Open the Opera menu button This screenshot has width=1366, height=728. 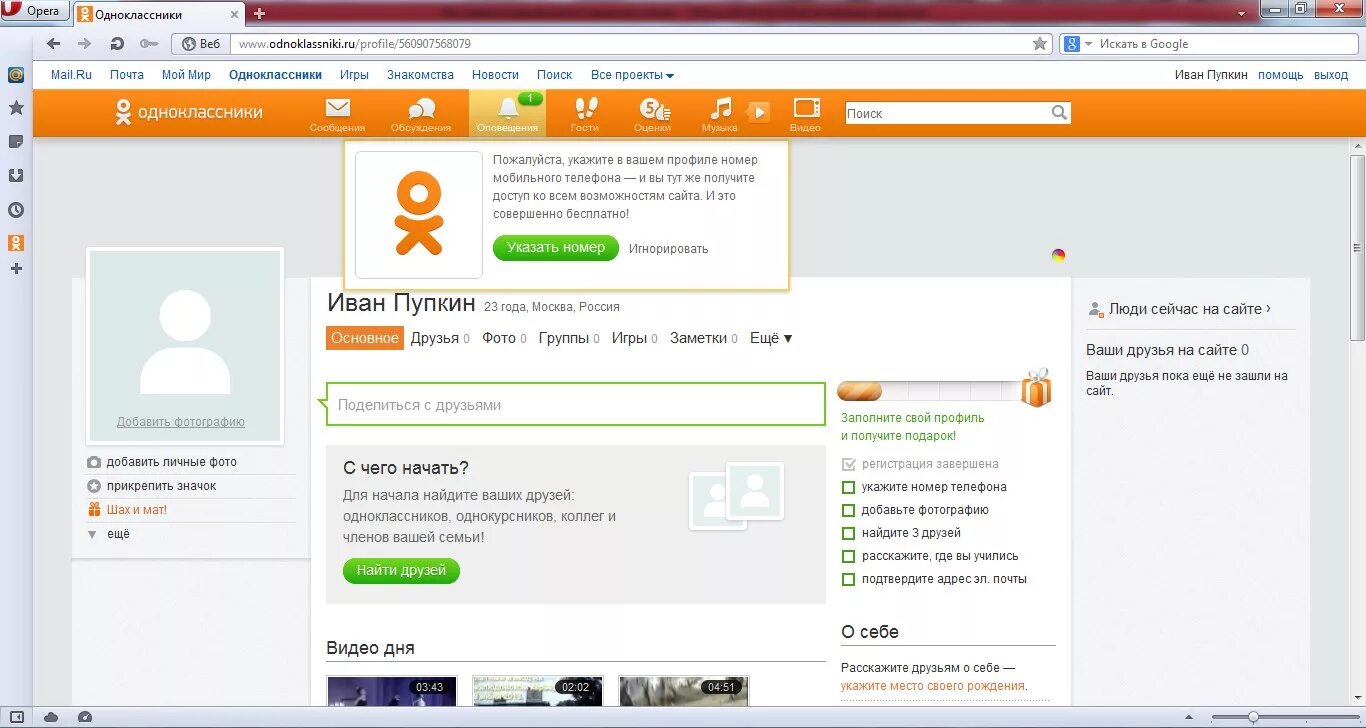tap(34, 11)
